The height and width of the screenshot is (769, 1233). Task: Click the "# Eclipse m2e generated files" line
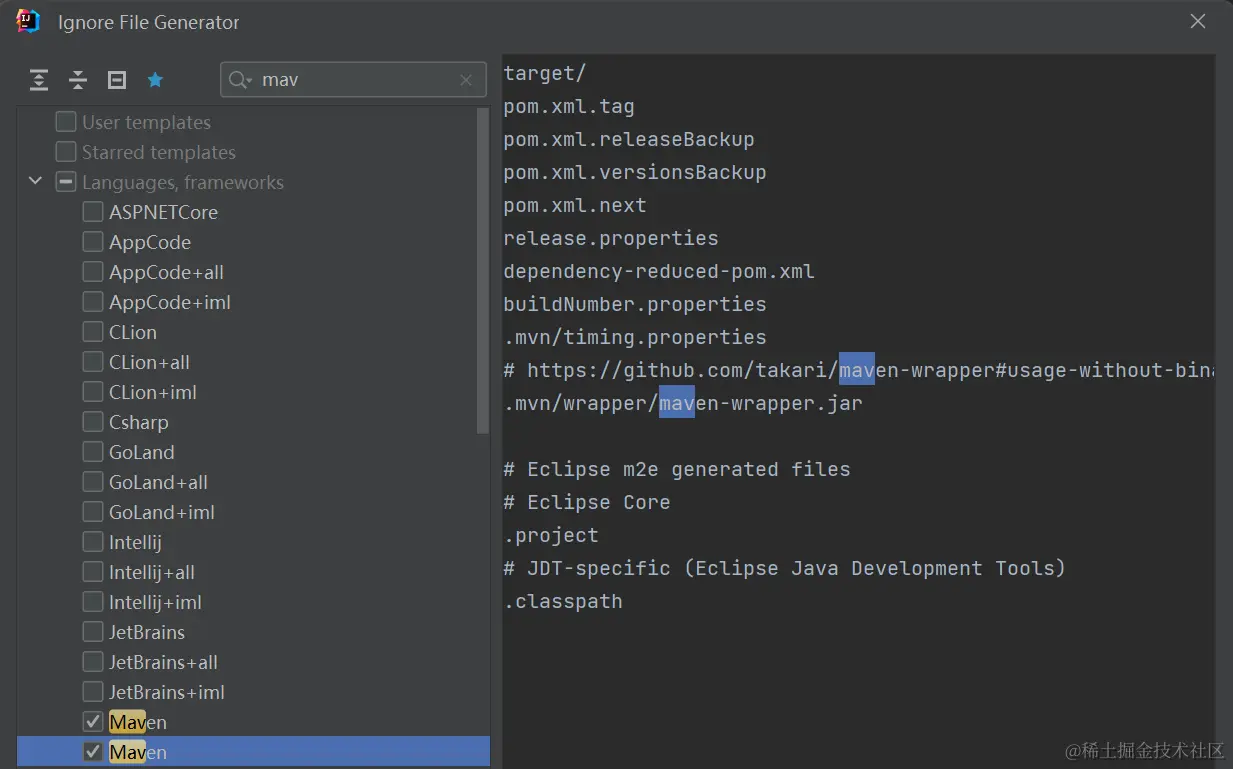677,469
